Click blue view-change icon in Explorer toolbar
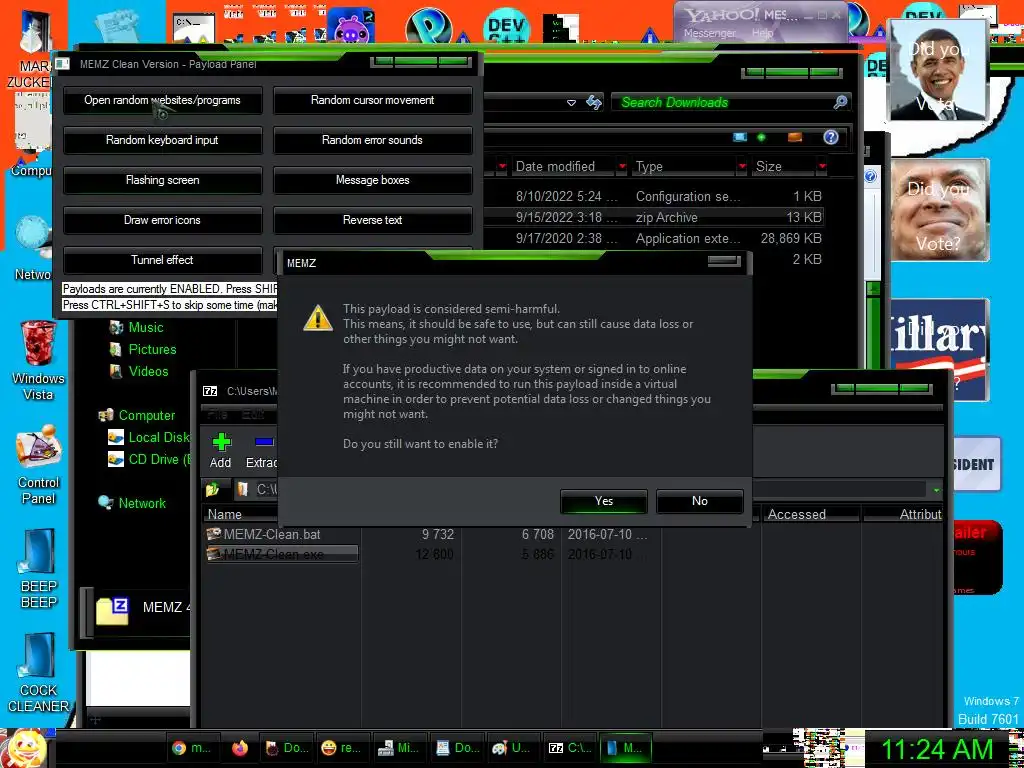 (739, 137)
